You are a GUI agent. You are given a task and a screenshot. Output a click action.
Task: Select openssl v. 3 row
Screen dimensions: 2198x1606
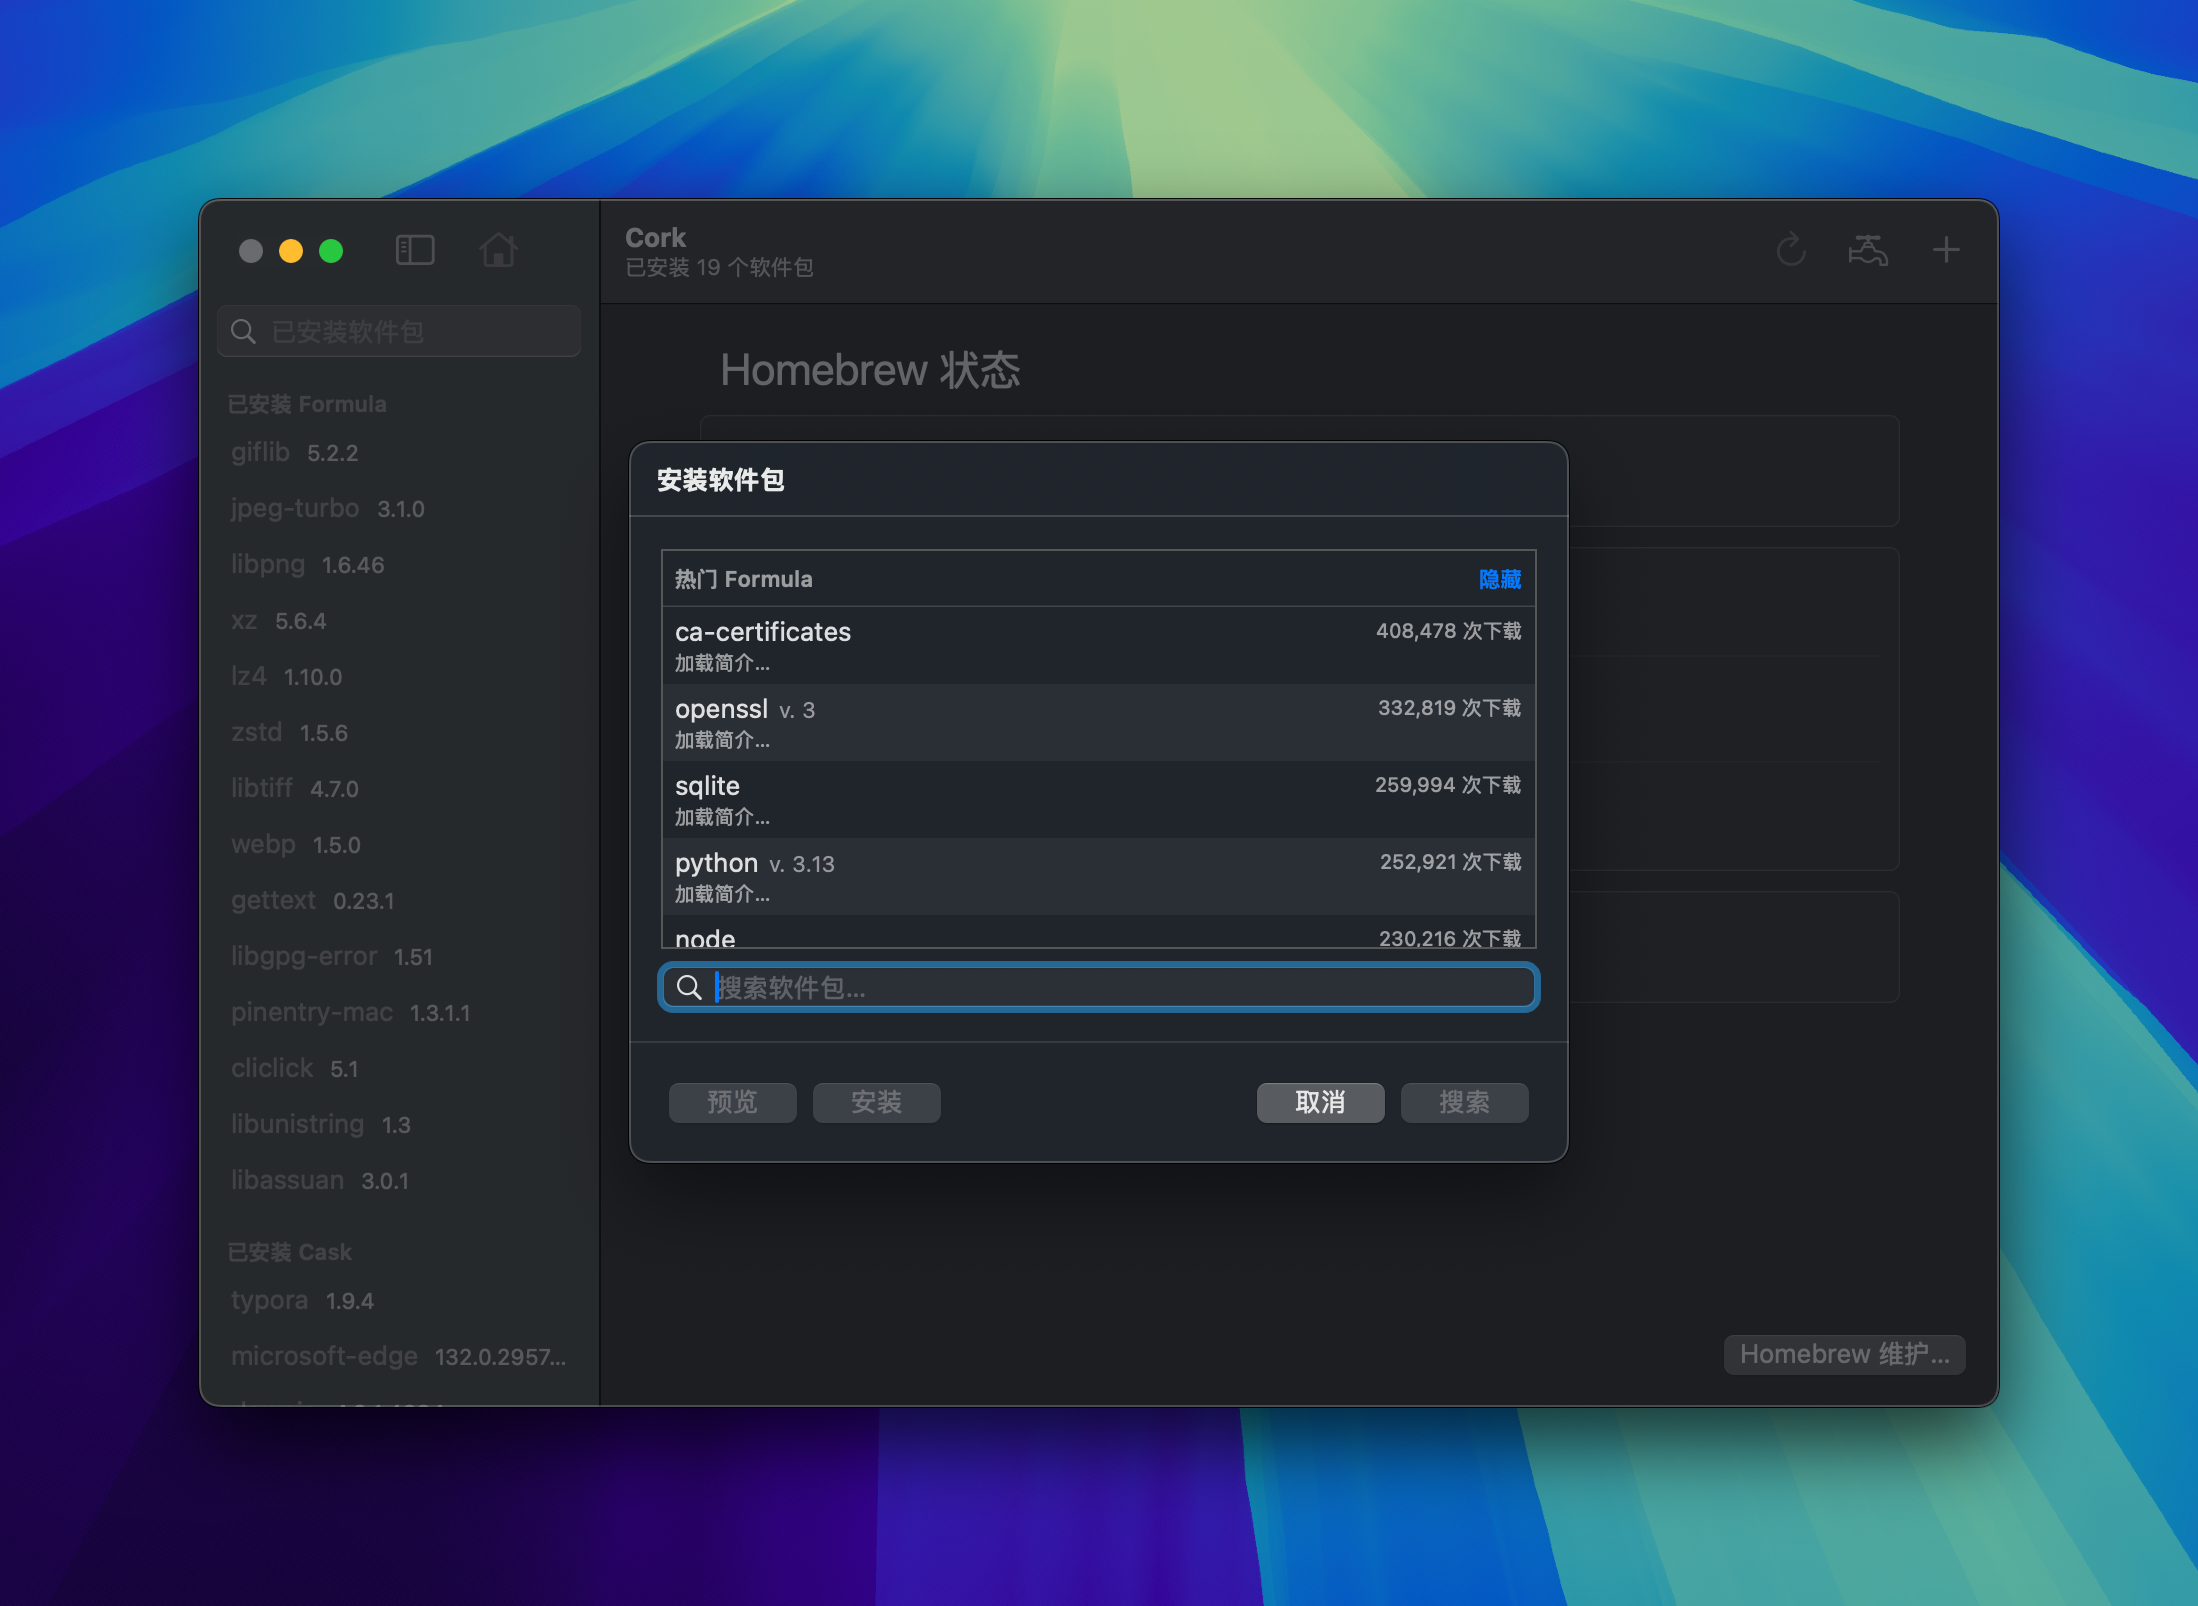coord(1099,723)
